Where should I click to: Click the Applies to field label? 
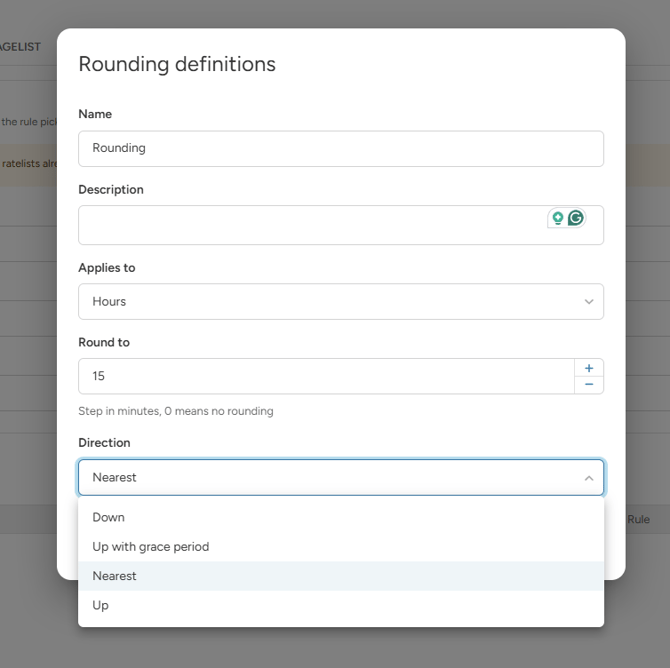coord(107,268)
